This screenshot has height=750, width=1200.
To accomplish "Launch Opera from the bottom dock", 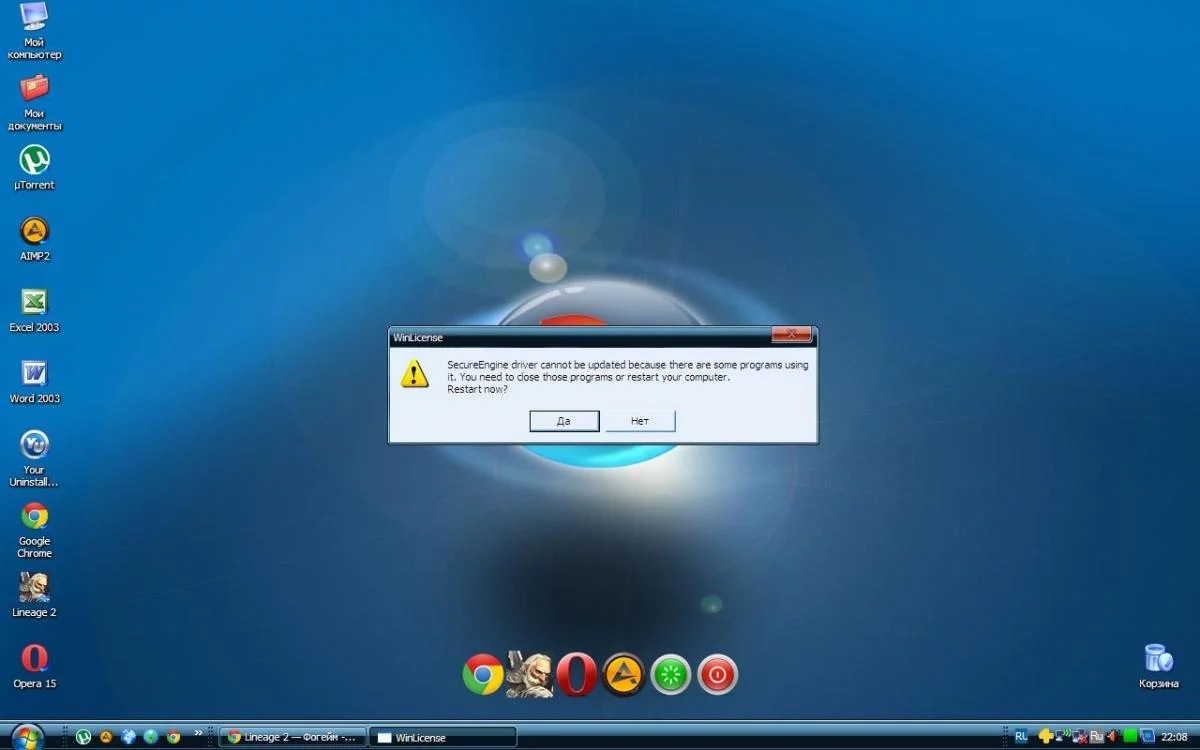I will click(577, 675).
